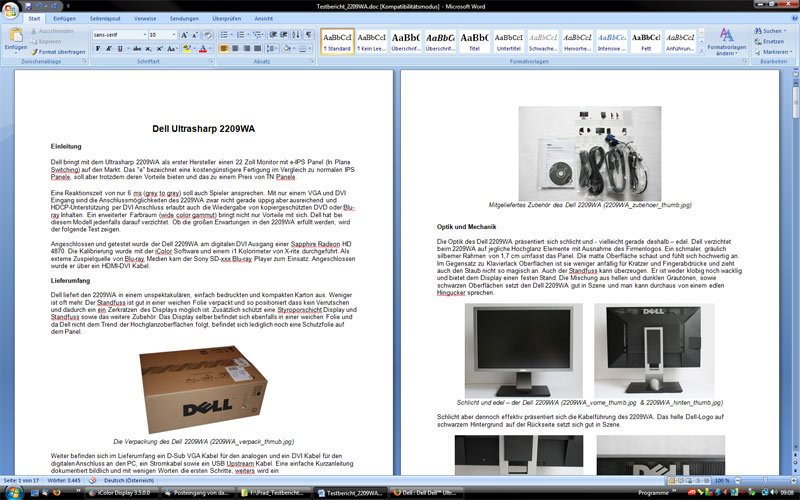Click spell check status icon in status bar
The width and height of the screenshot is (800, 500).
(92, 480)
